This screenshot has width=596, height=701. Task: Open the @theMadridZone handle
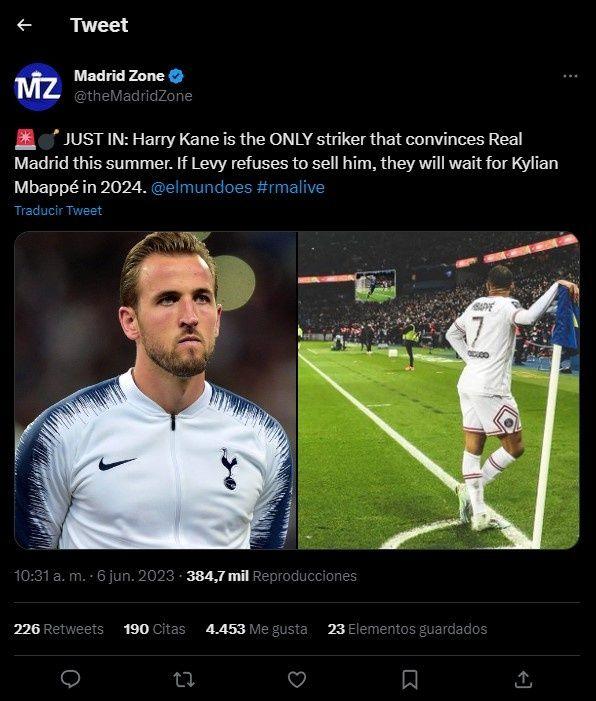(x=133, y=96)
